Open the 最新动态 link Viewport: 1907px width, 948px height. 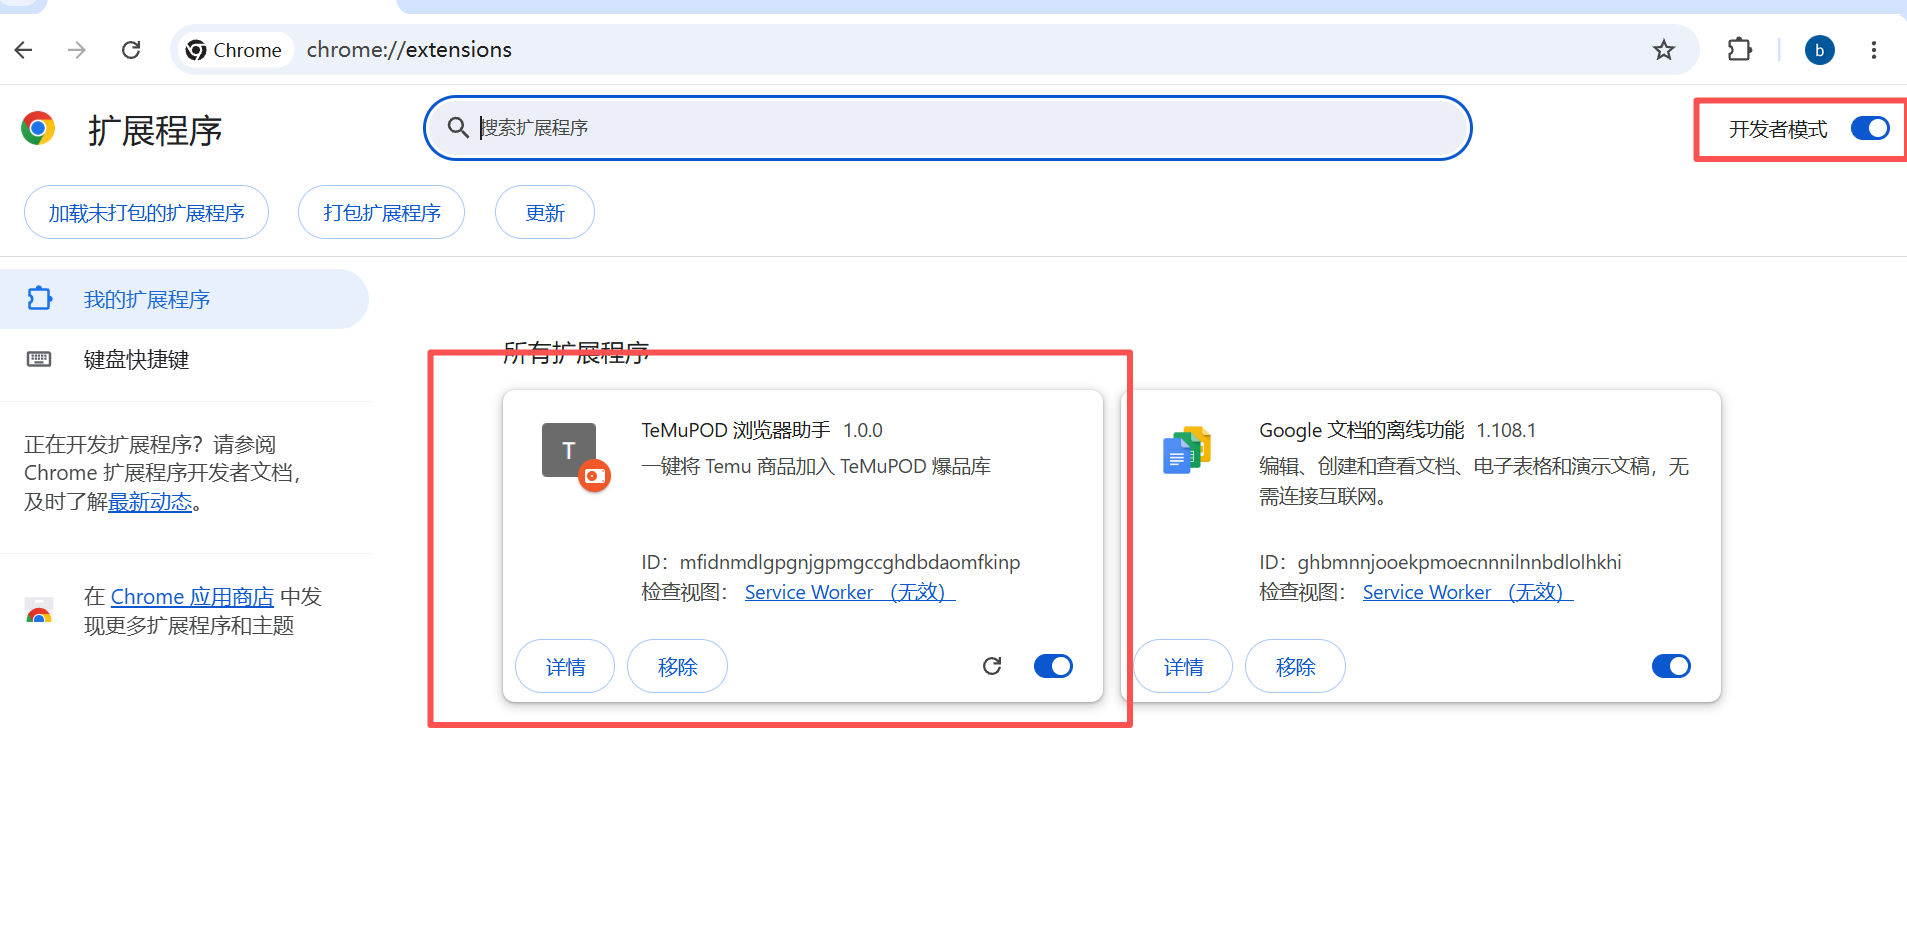coord(150,502)
